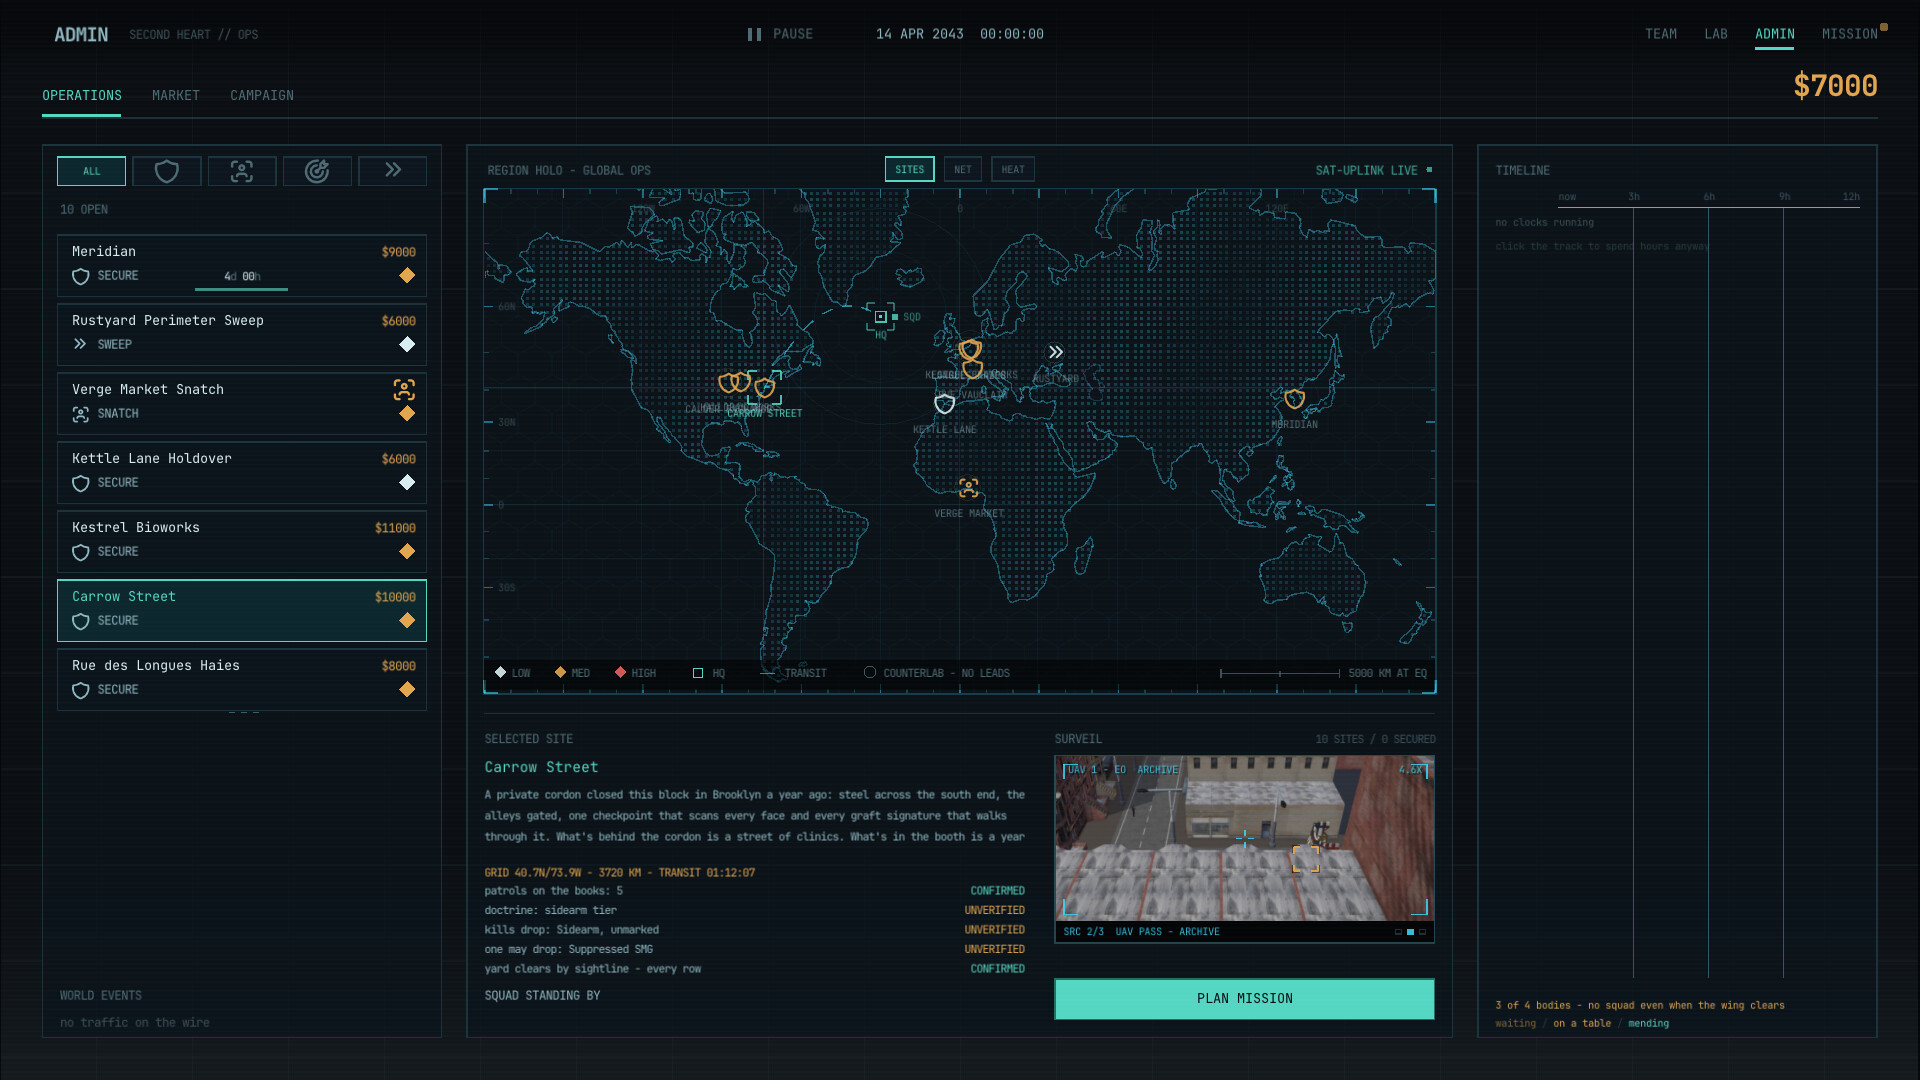This screenshot has width=1920, height=1080.
Task: Click Verge Market Snatch orange scan icon
Action: pos(404,389)
